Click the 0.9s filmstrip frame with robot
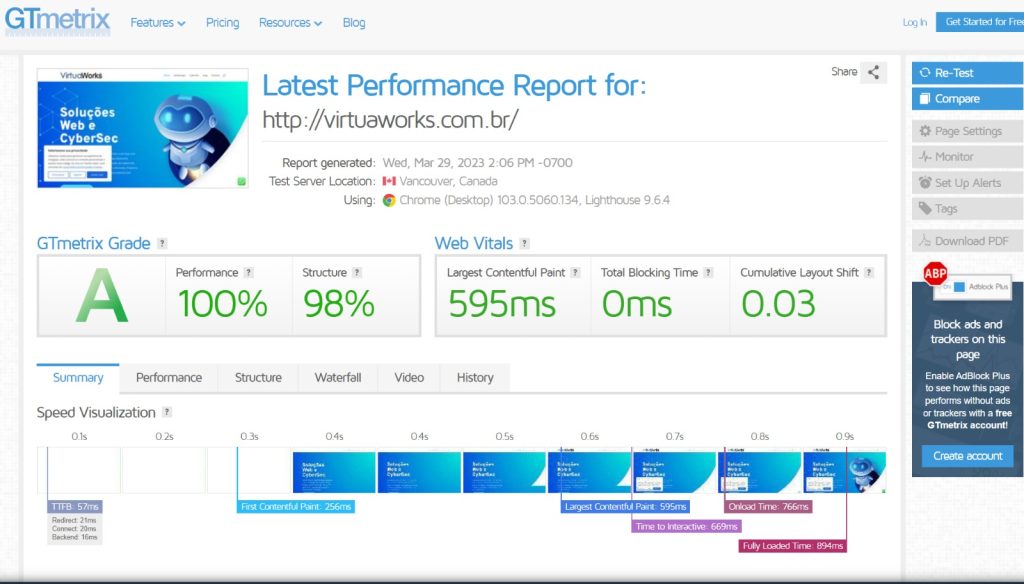Image resolution: width=1024 pixels, height=584 pixels. pos(844,470)
